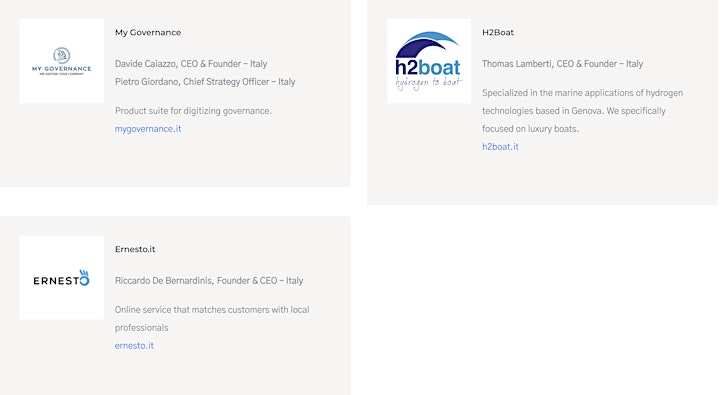Select Pietro Giordano Chief Strategy Officer line

pyautogui.click(x=205, y=82)
